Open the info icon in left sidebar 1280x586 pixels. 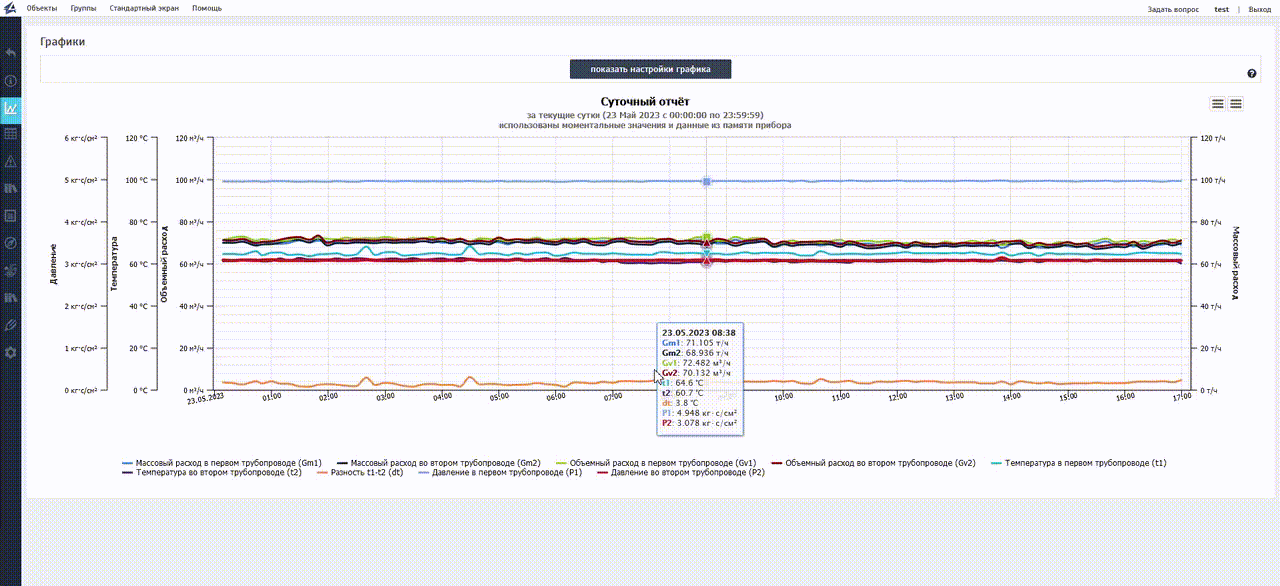coord(10,80)
